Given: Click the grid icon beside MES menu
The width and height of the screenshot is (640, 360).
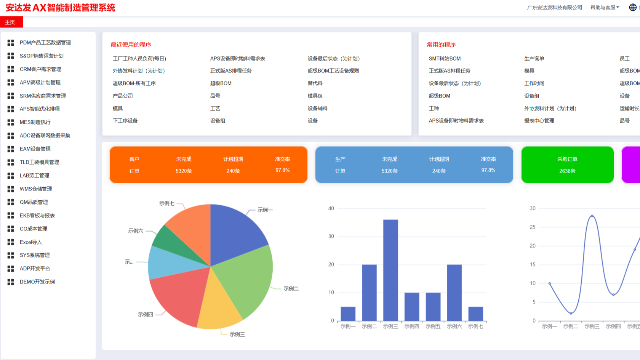Looking at the screenshot, I should 11,122.
